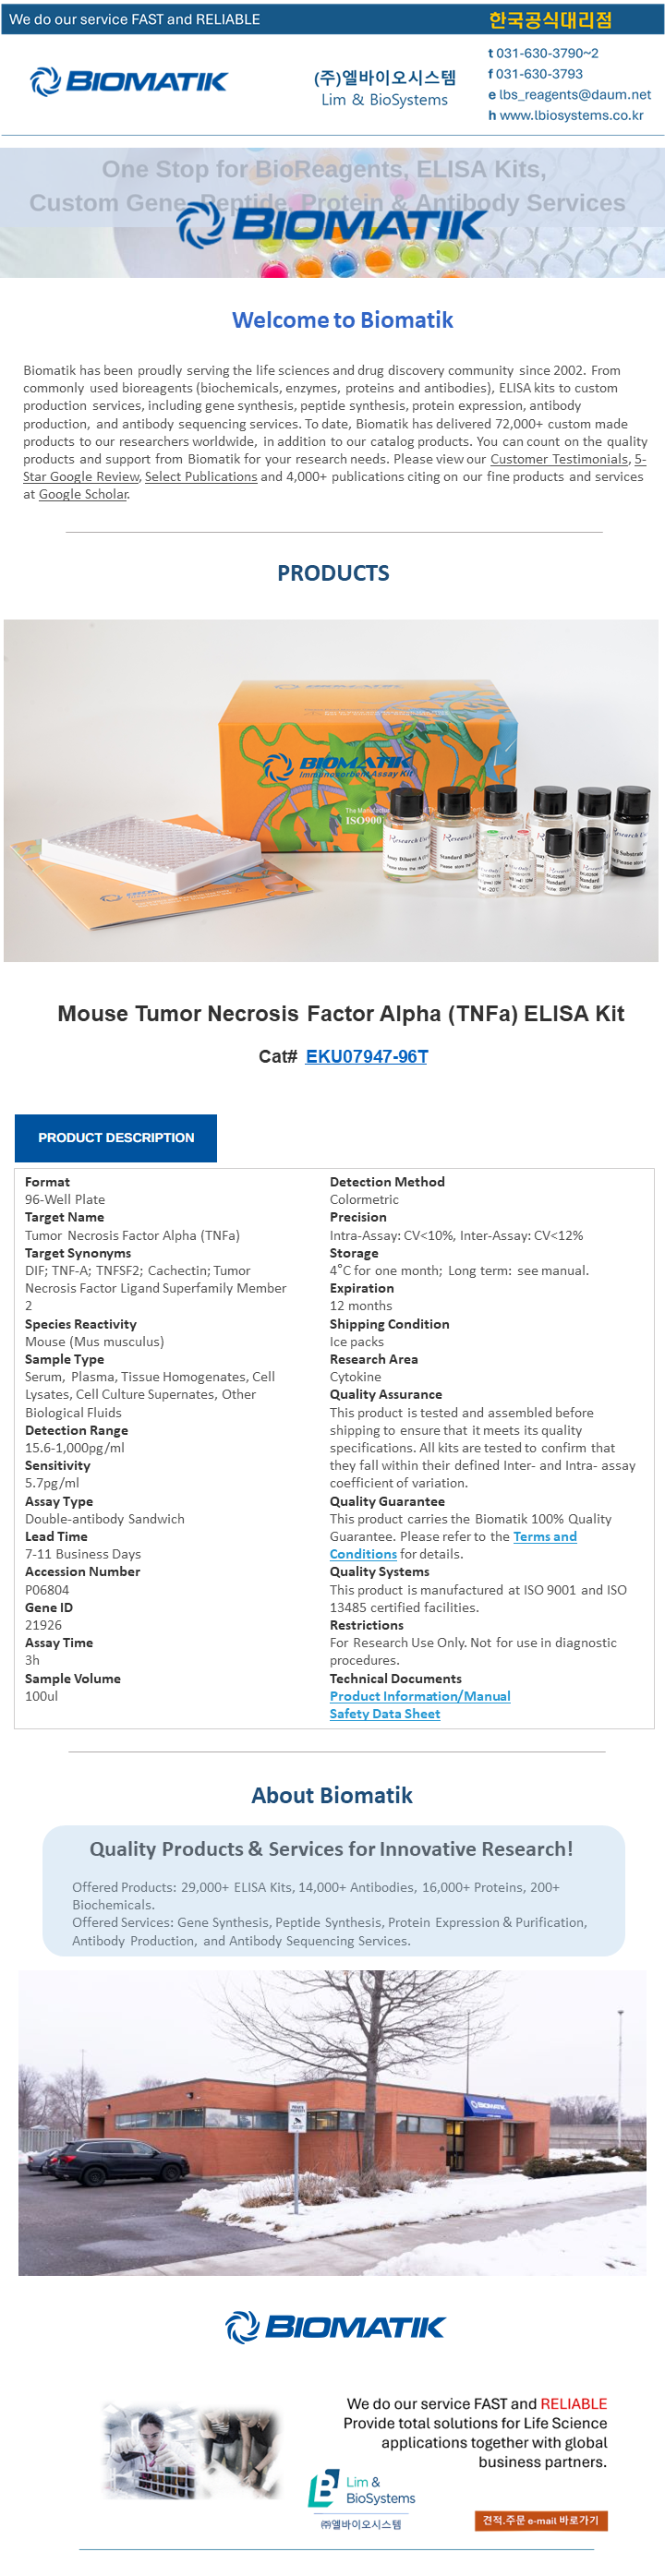Click the Biomatik banner logo image
Viewport: 665px width, 2576px height.
[332, 224]
